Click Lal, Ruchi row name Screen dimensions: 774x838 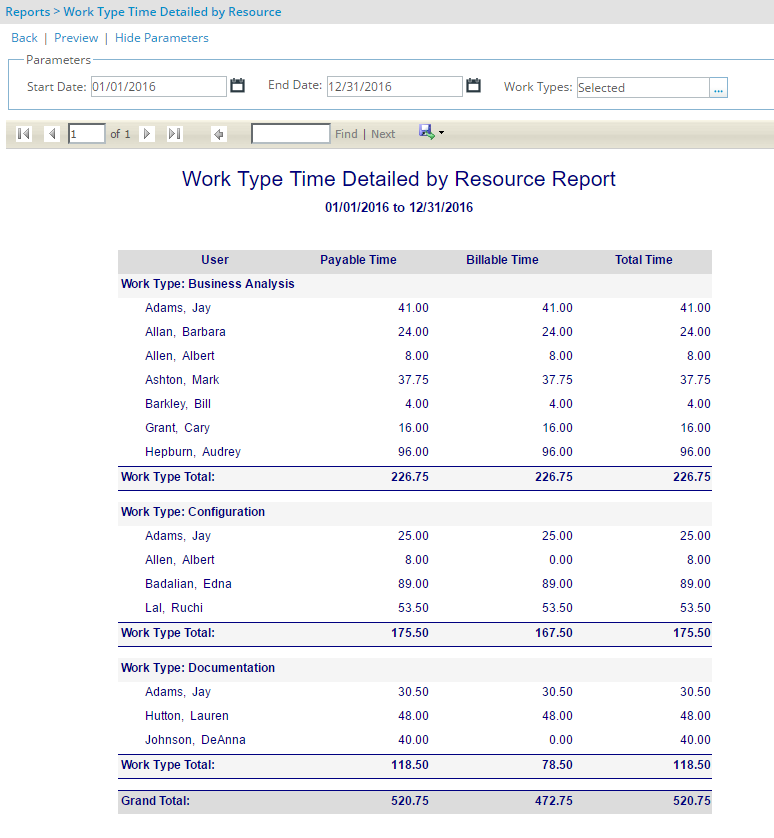pos(174,608)
